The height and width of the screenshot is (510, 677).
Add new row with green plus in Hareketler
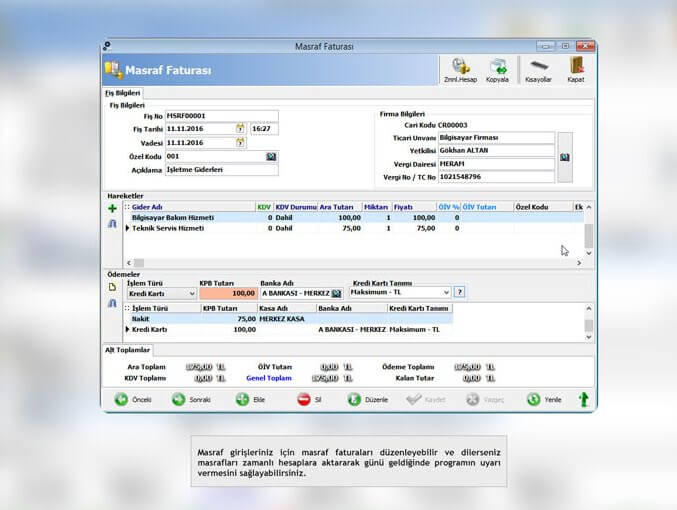point(112,209)
